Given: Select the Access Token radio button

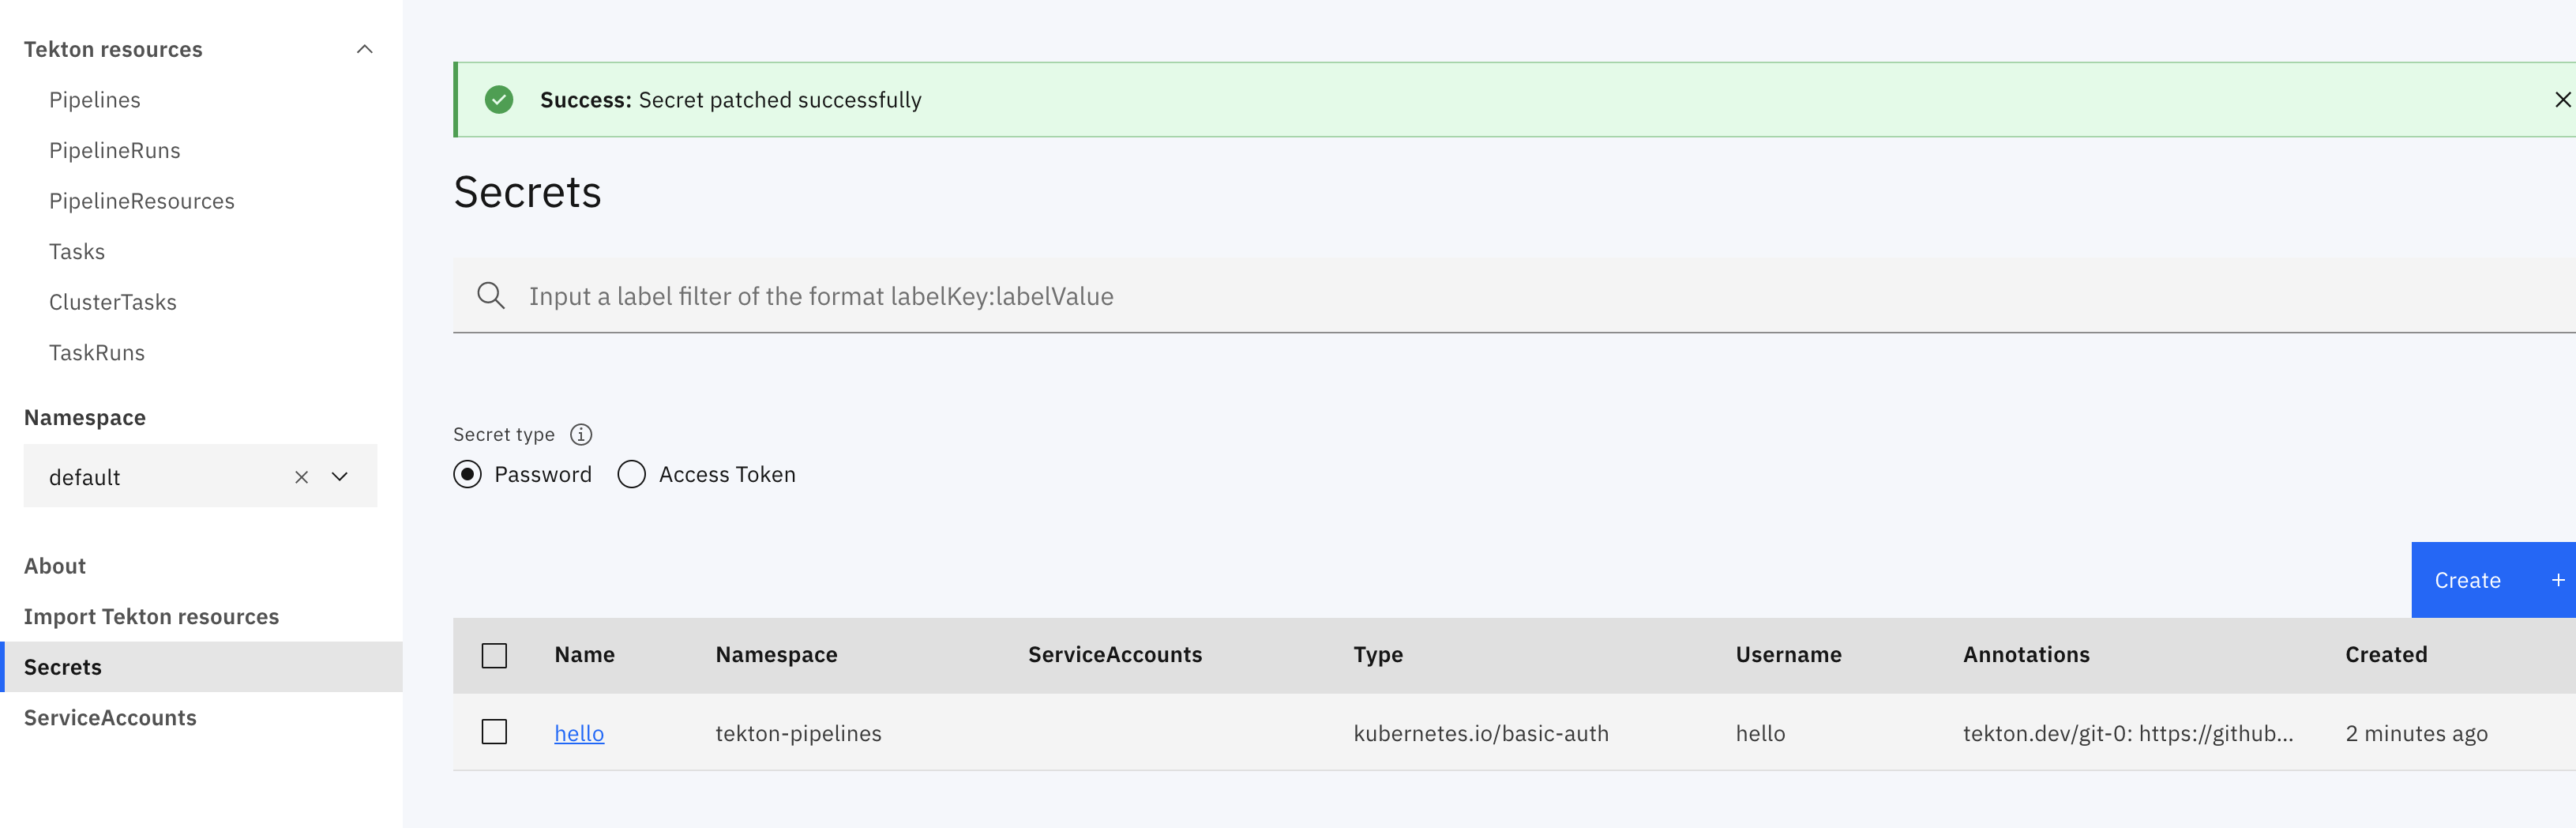Looking at the screenshot, I should coord(631,474).
